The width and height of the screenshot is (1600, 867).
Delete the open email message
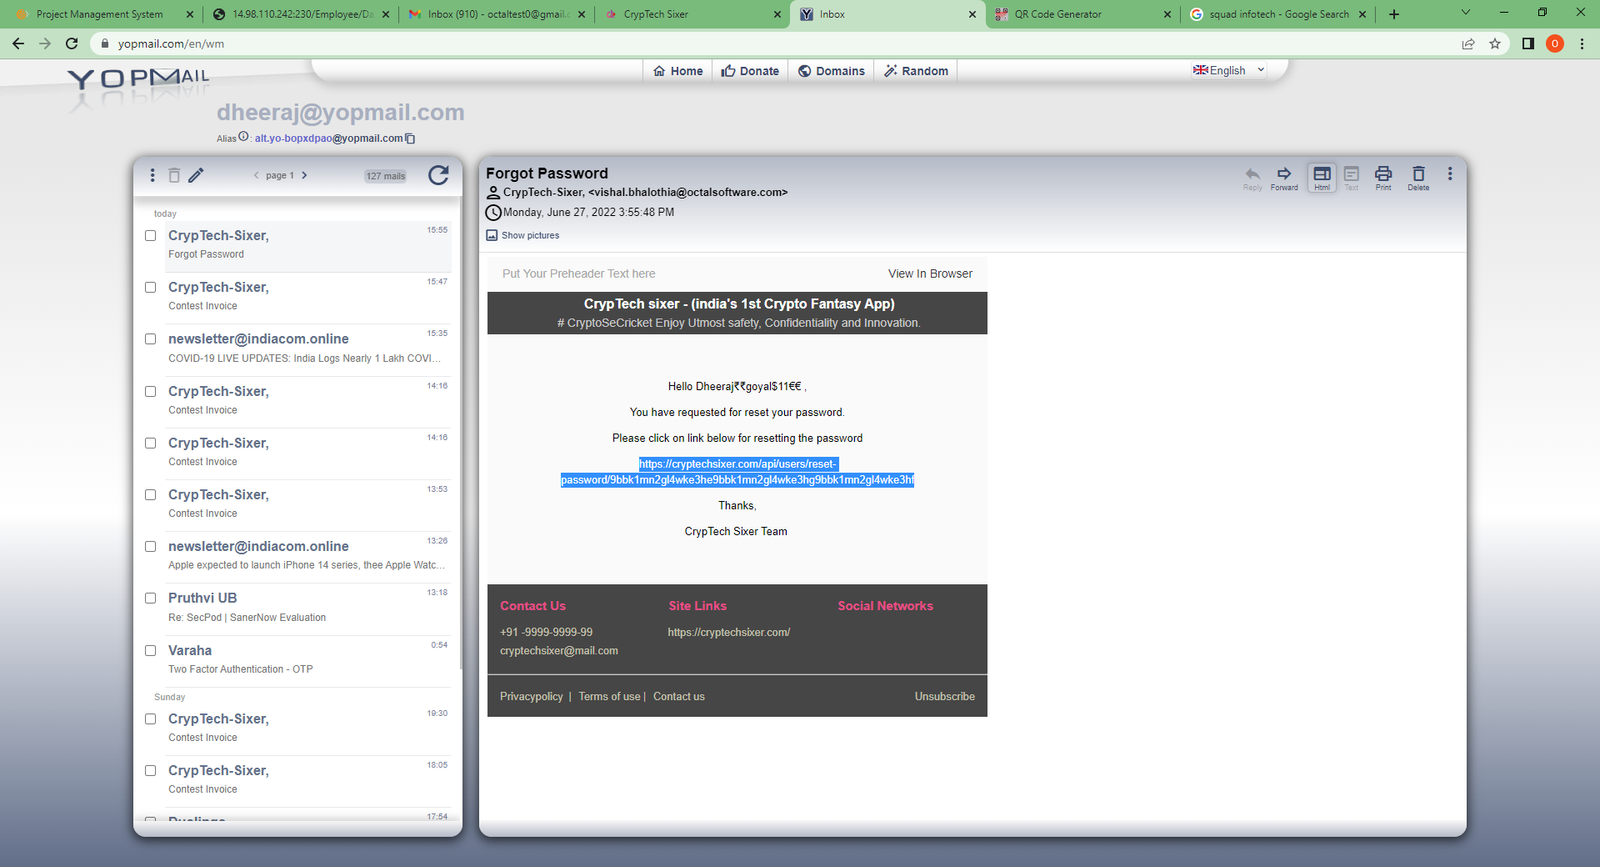pos(1418,176)
